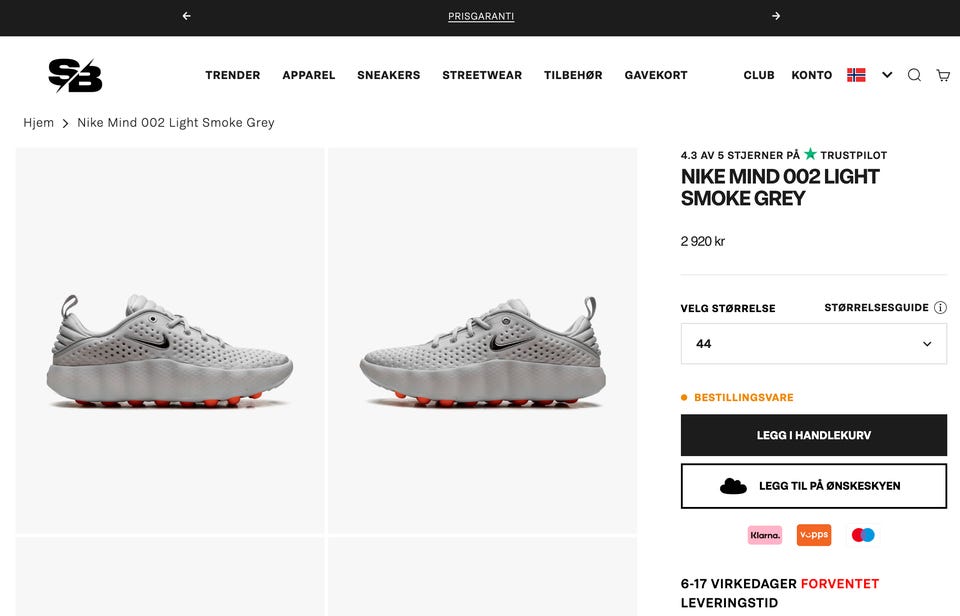Open the Tilbehør menu

click(573, 75)
